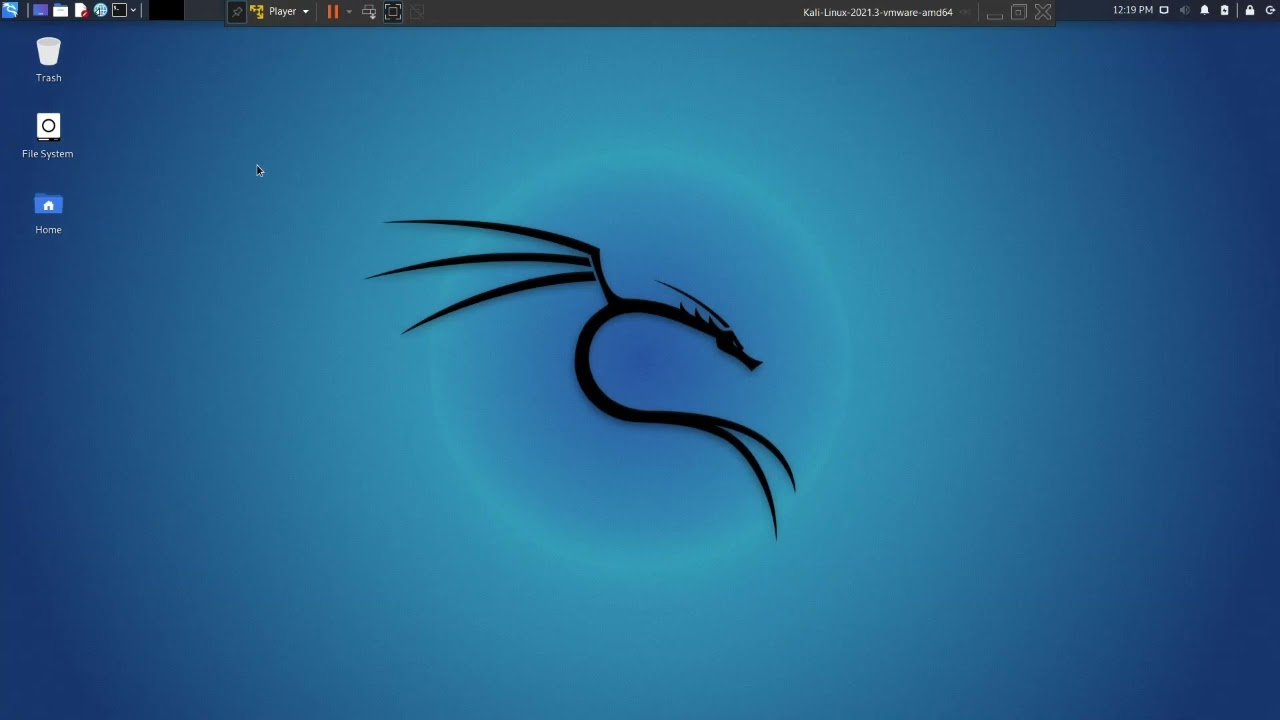
Task: Pause the virtual machine
Action: click(x=333, y=12)
